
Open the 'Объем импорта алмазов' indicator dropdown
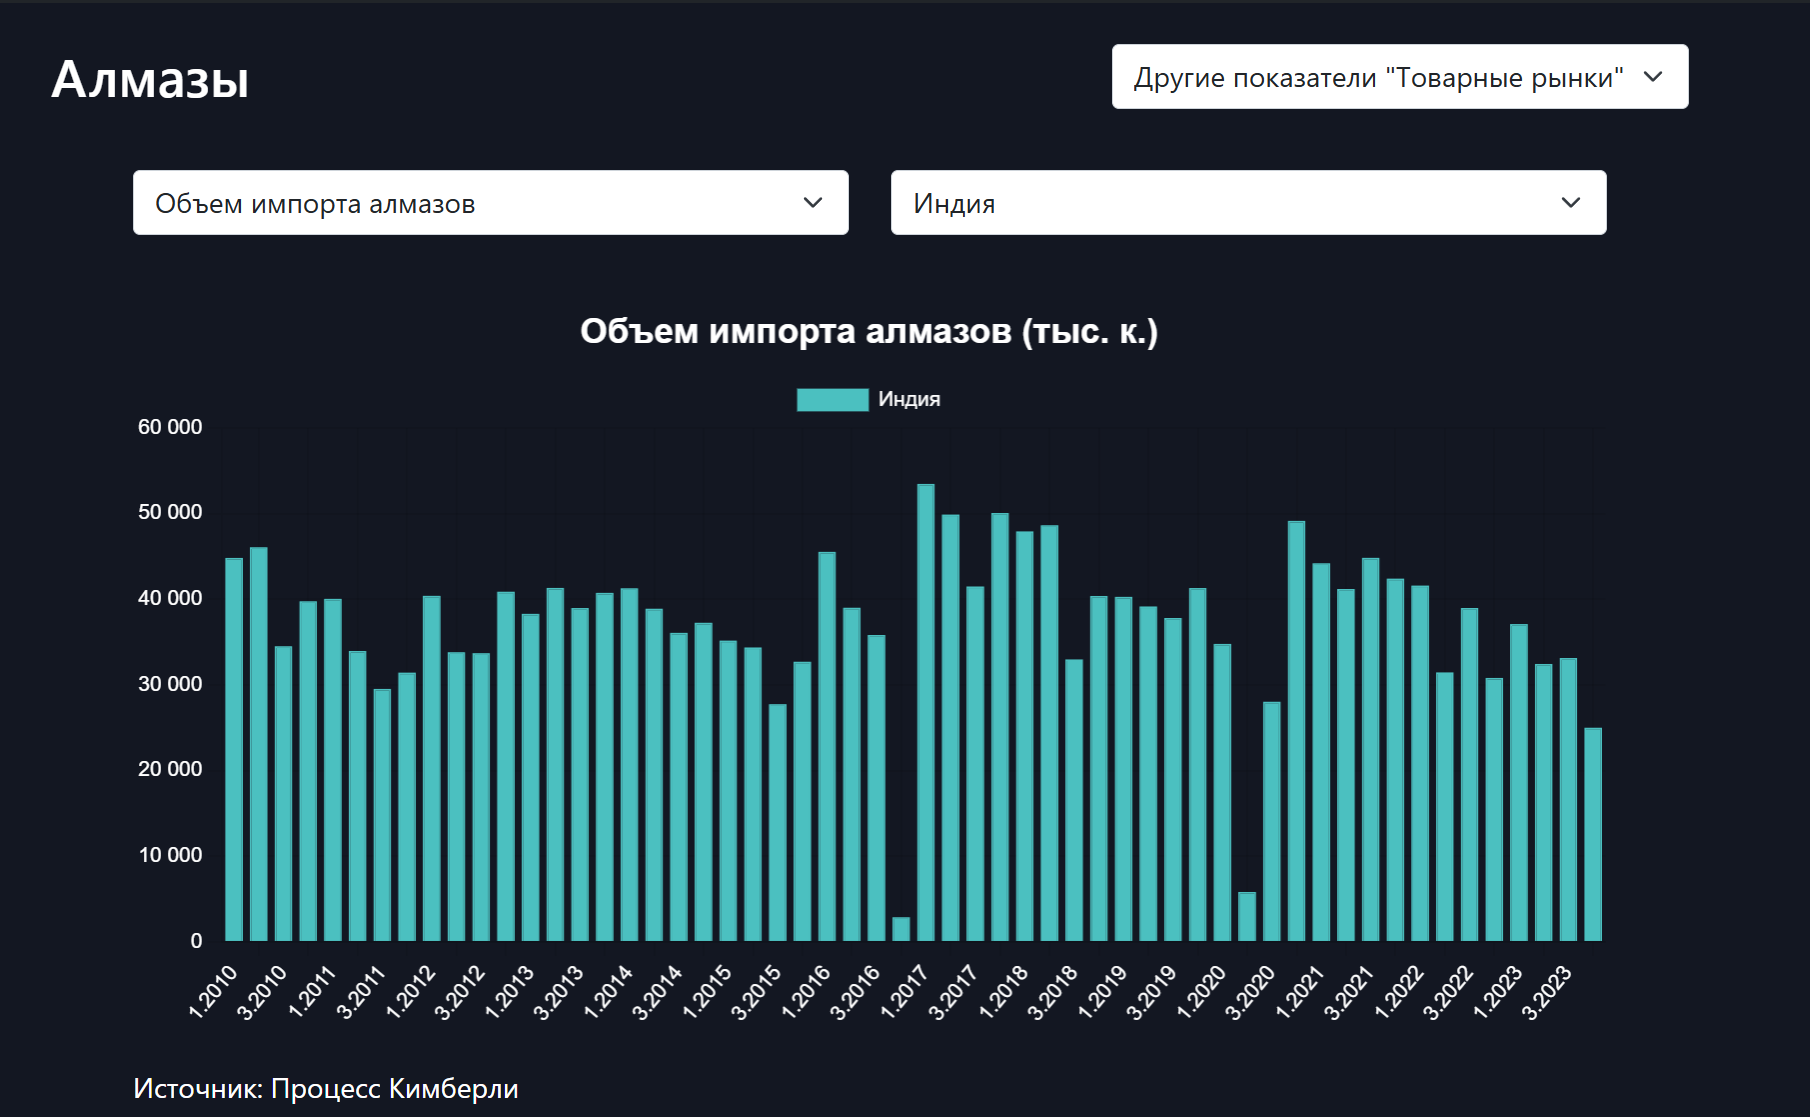491,203
